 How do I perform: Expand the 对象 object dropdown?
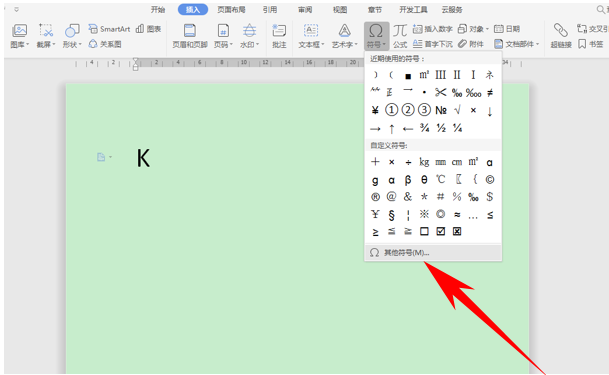click(473, 29)
